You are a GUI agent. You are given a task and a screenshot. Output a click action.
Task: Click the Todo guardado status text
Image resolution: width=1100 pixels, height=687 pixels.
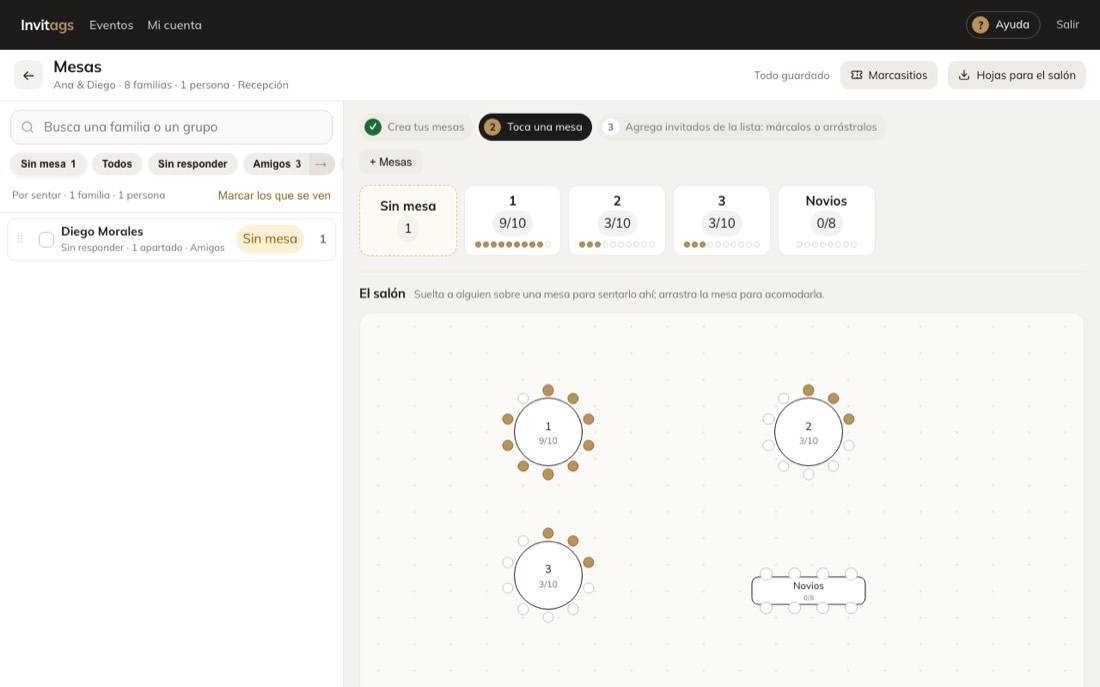pos(791,76)
